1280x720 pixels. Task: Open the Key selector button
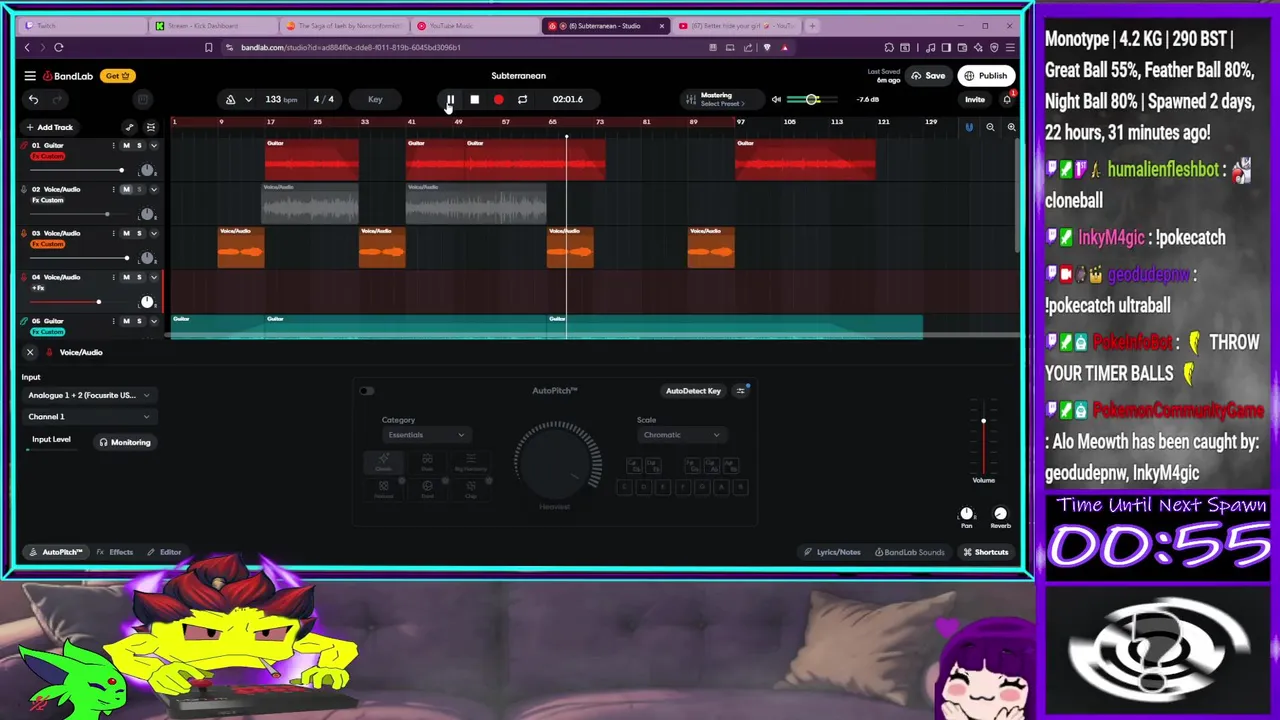(375, 99)
